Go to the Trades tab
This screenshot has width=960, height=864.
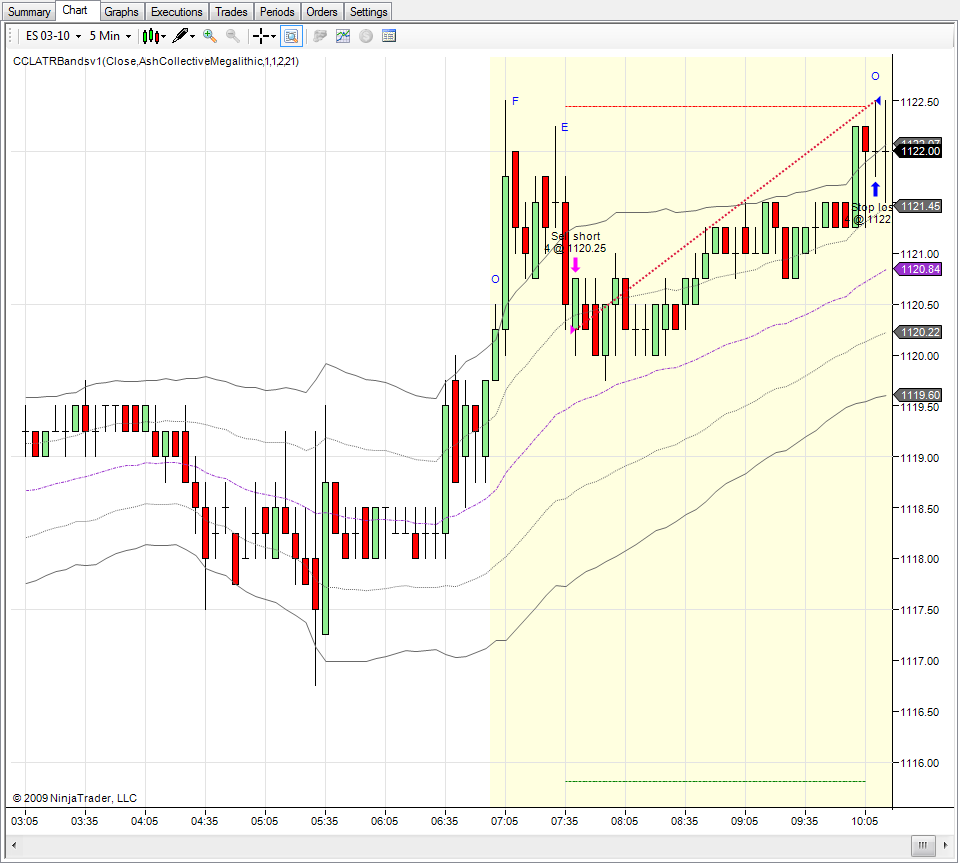[x=231, y=12]
